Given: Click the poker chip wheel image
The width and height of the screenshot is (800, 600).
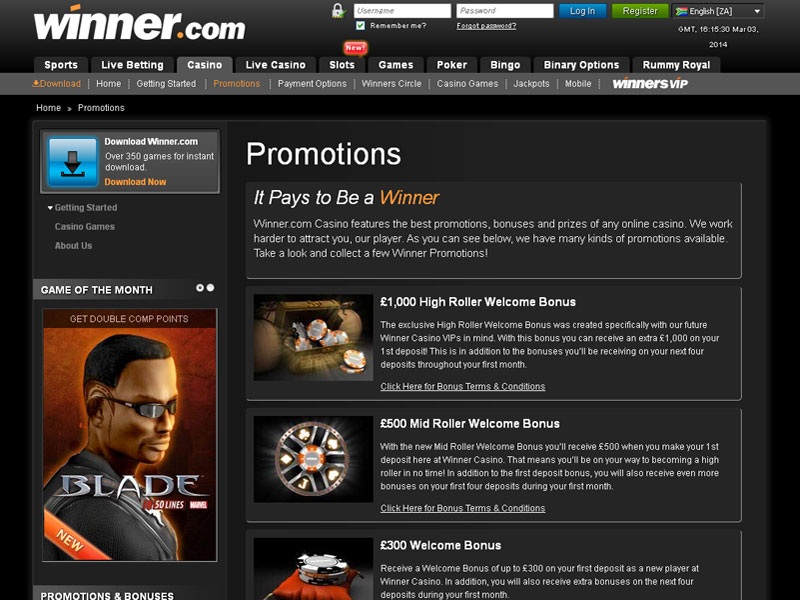Looking at the screenshot, I should pyautogui.click(x=313, y=459).
